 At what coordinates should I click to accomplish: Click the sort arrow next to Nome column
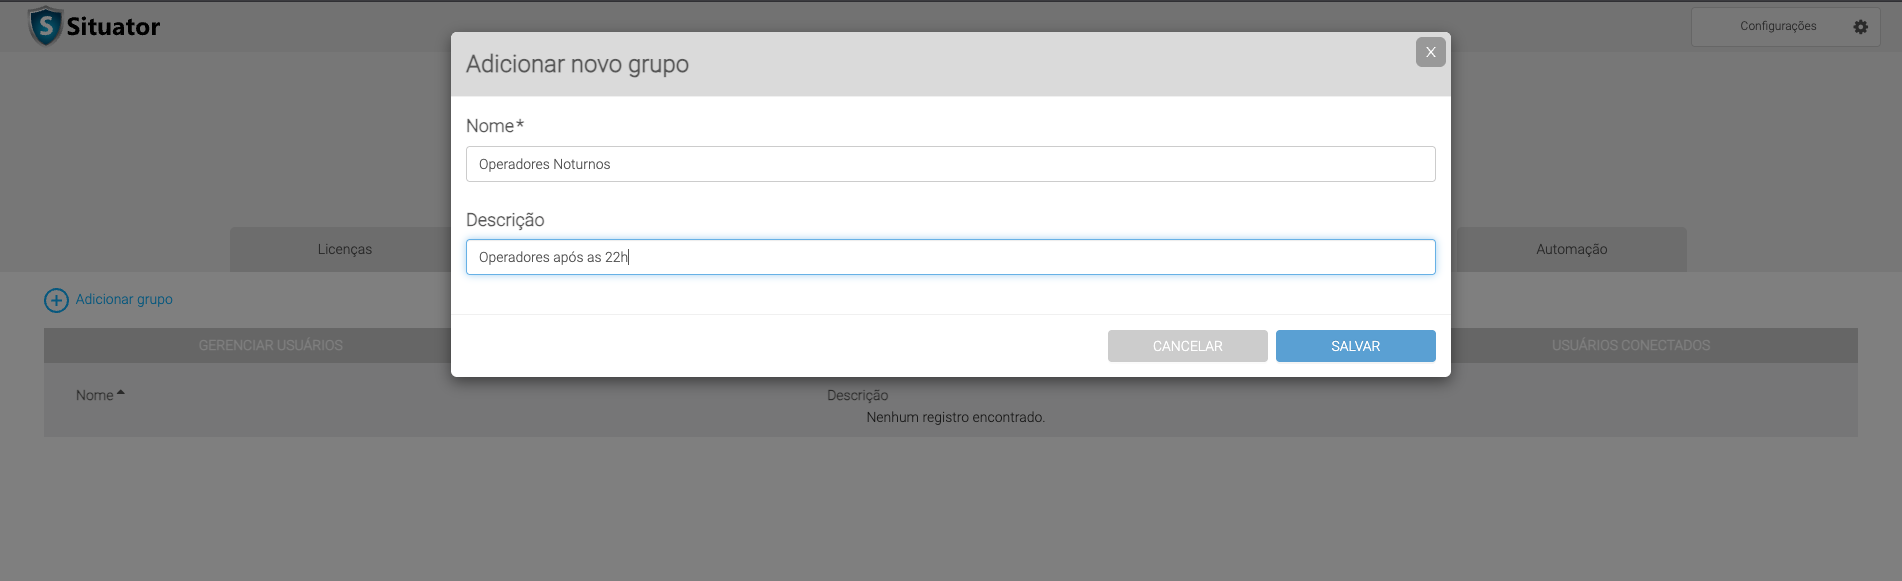121,393
